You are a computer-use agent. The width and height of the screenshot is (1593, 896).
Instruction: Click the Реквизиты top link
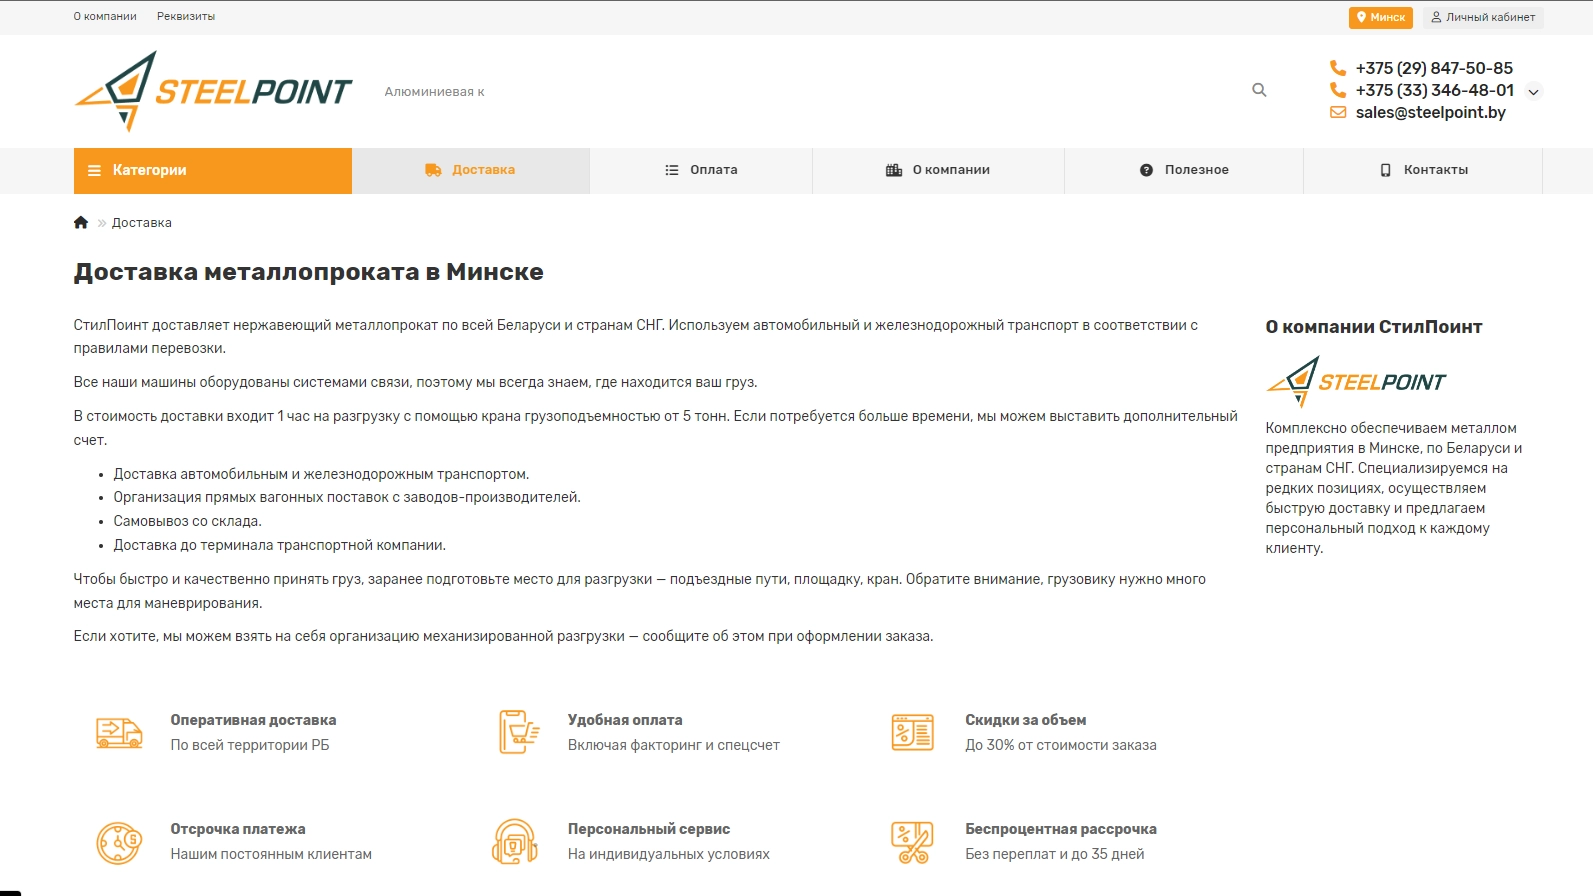(x=186, y=16)
